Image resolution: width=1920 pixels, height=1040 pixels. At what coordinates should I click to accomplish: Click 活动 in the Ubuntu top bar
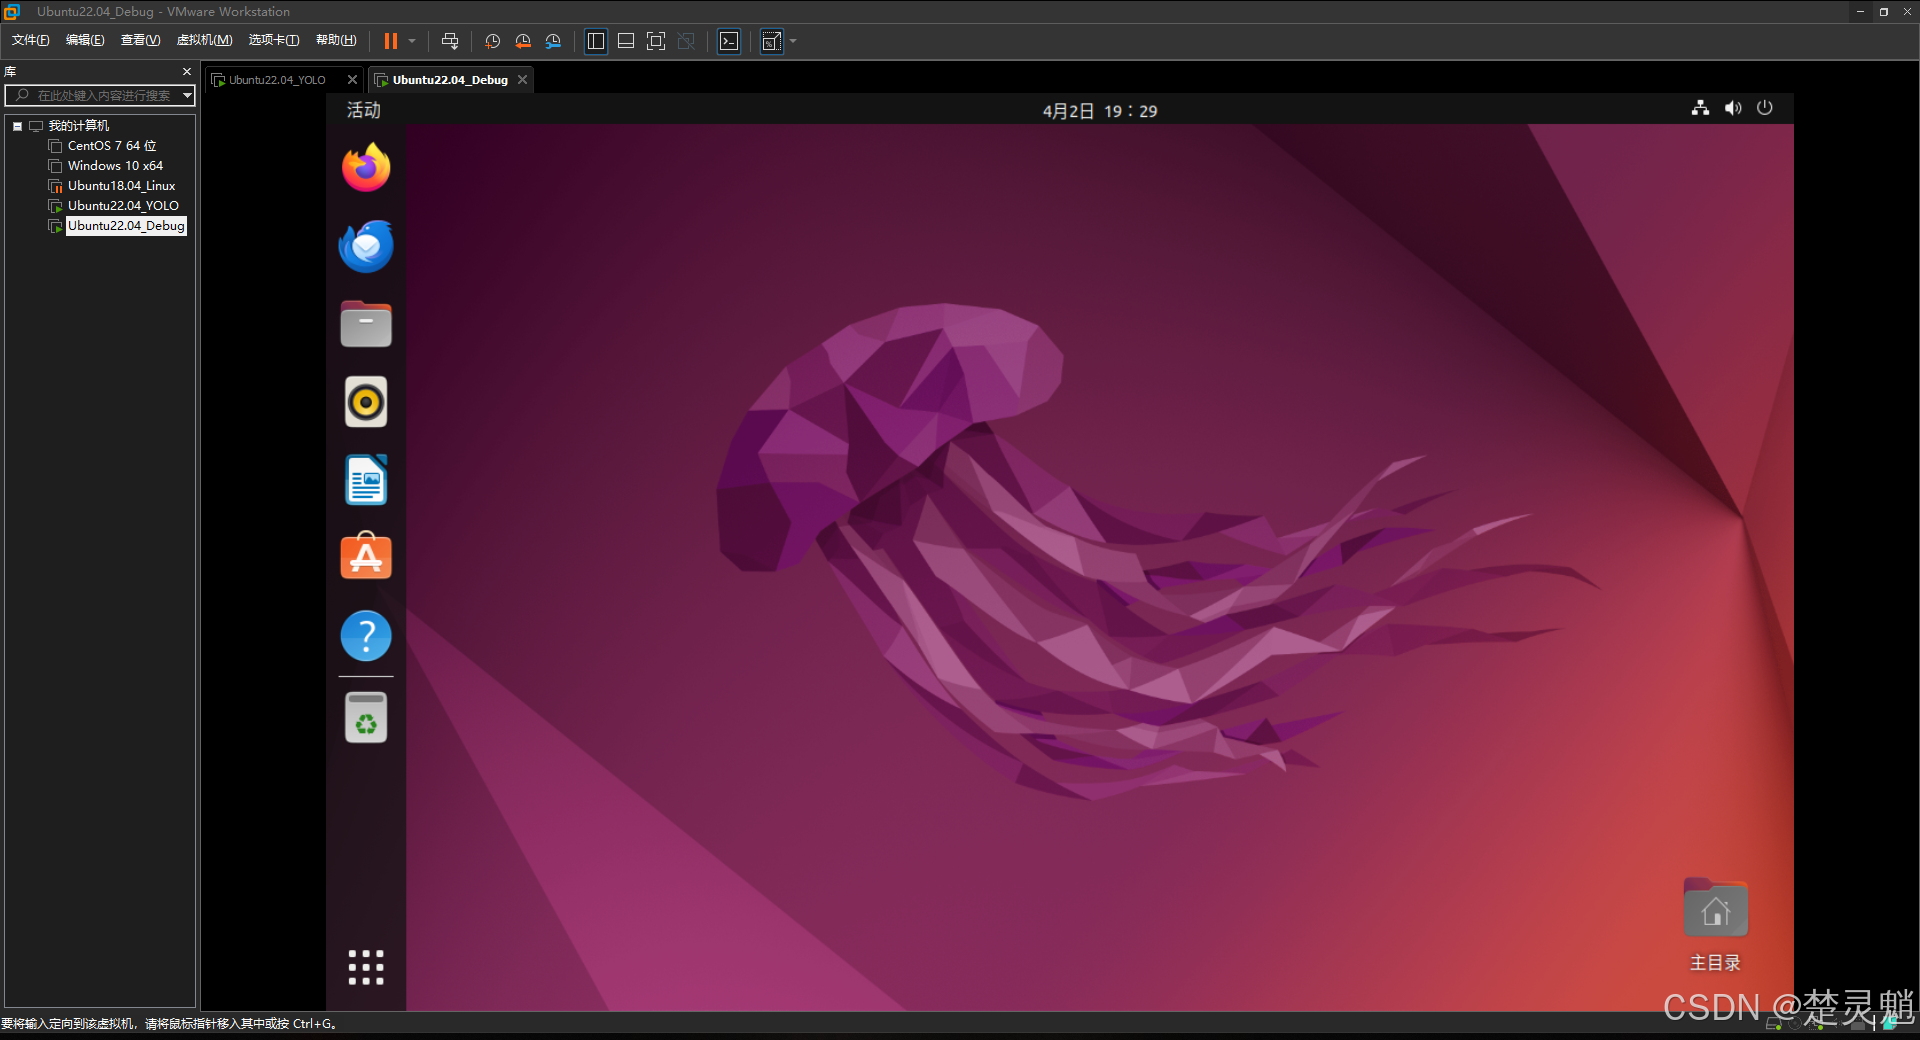[364, 110]
